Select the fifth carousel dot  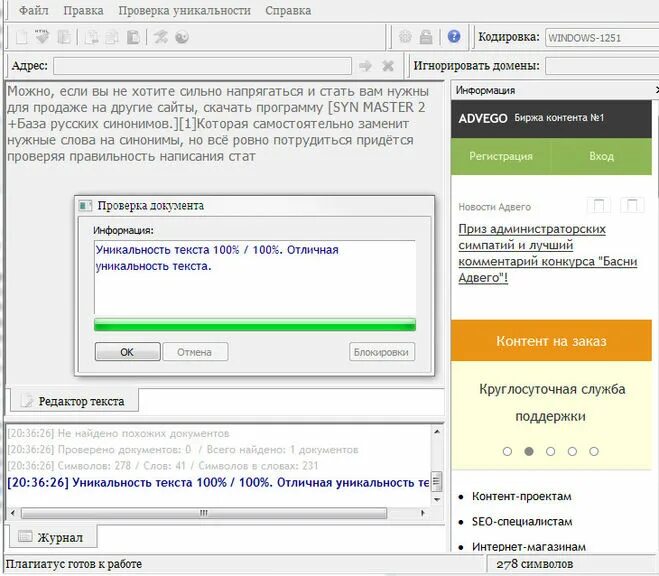tap(594, 451)
